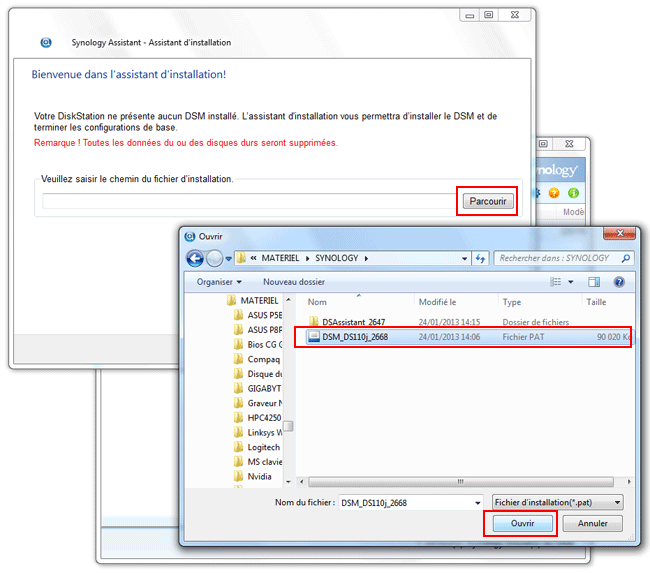Sort files by the Nom column header
Screen dimensions: 650x573
point(318,302)
